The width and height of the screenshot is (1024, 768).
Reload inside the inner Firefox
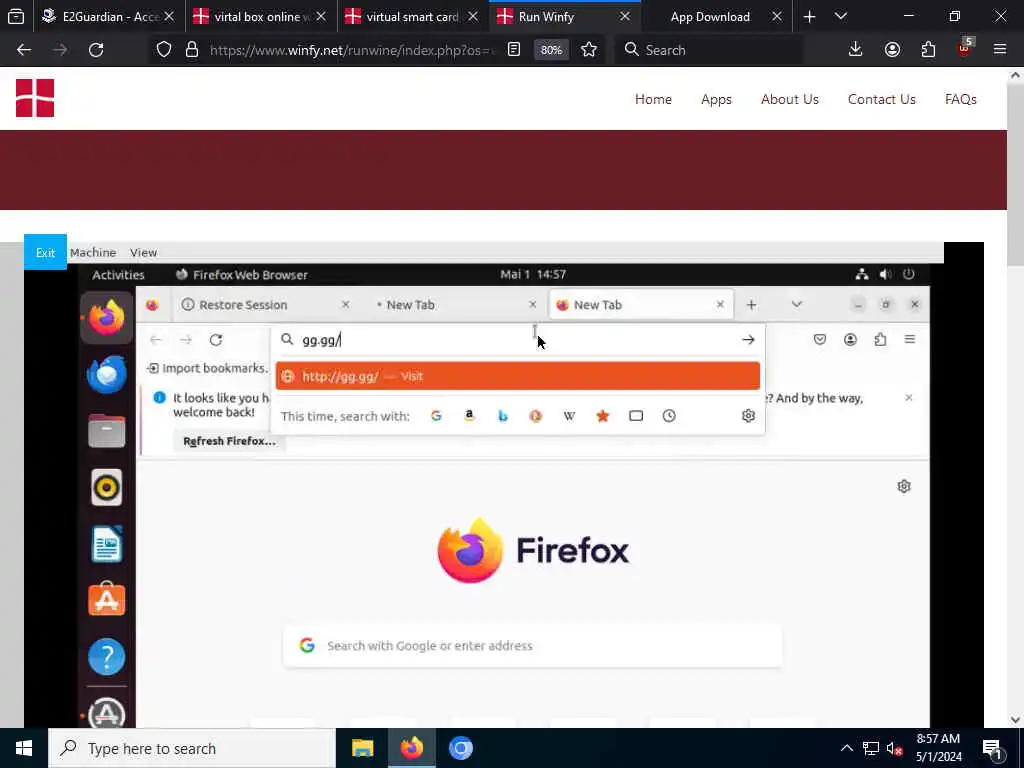pos(216,340)
